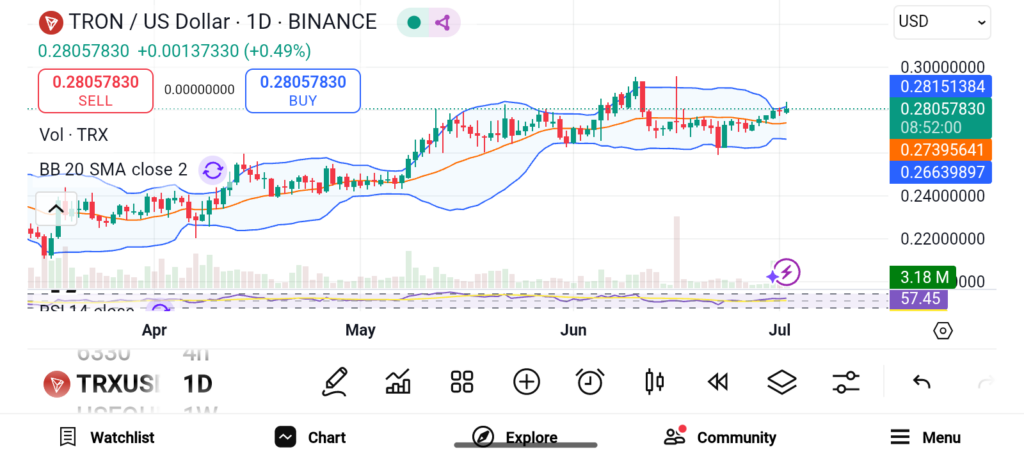Click the 3.18 M volume label

[x=922, y=277]
